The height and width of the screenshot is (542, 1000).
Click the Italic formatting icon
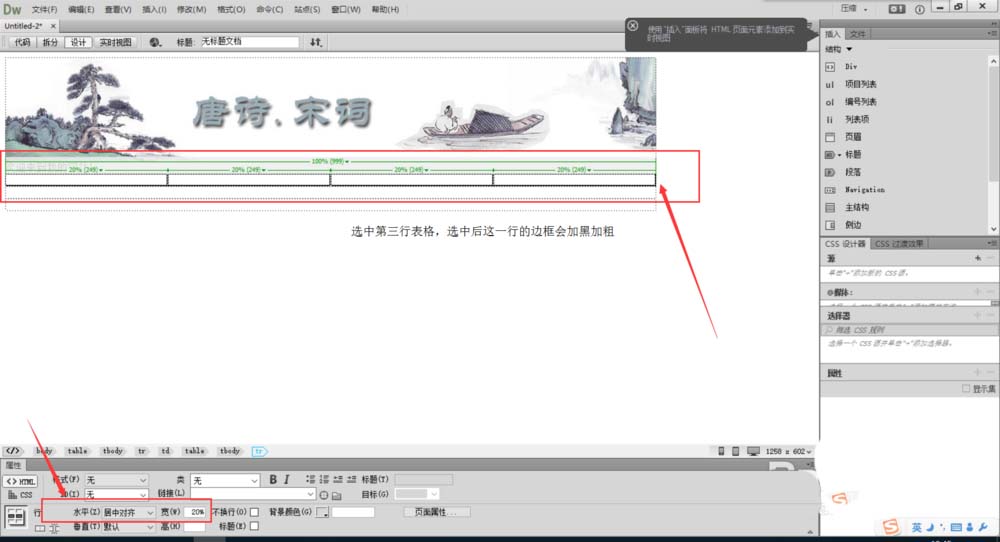pyautogui.click(x=286, y=481)
